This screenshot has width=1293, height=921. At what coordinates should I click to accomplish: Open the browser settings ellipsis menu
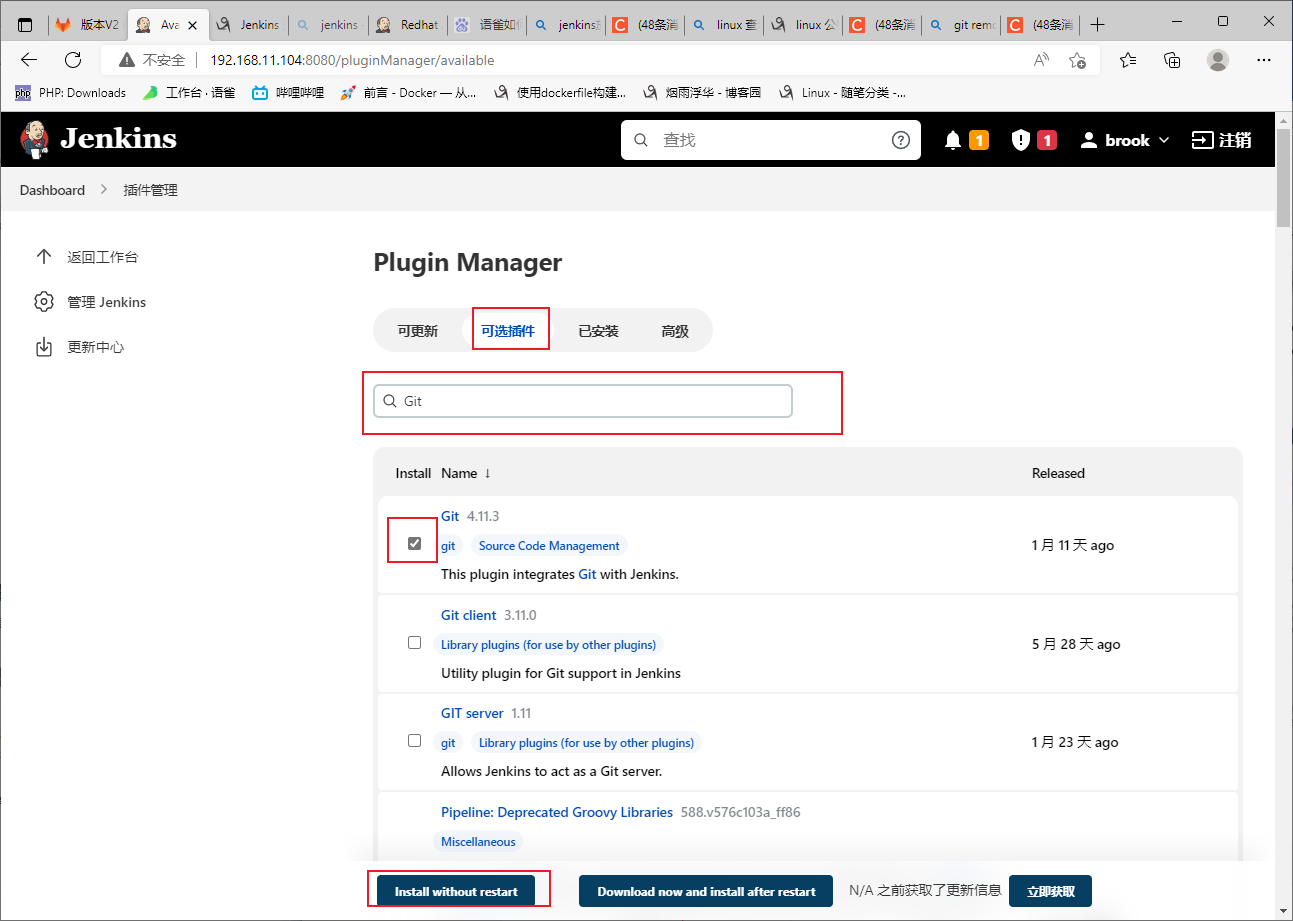pyautogui.click(x=1262, y=60)
